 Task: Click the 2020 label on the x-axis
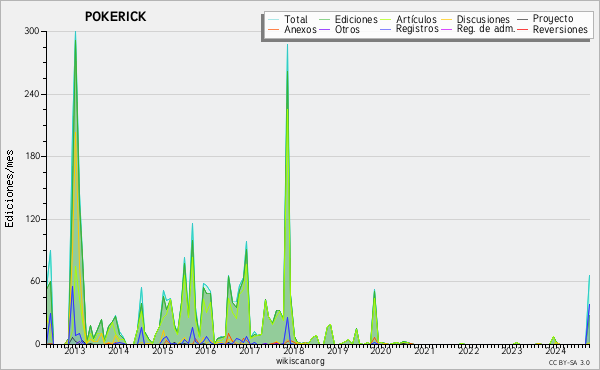coord(380,350)
